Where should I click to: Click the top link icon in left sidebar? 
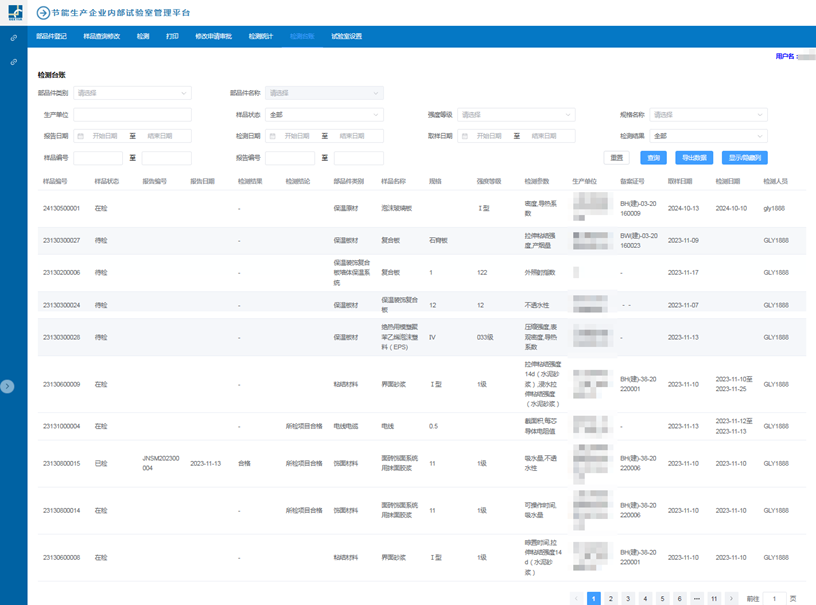click(x=13, y=38)
